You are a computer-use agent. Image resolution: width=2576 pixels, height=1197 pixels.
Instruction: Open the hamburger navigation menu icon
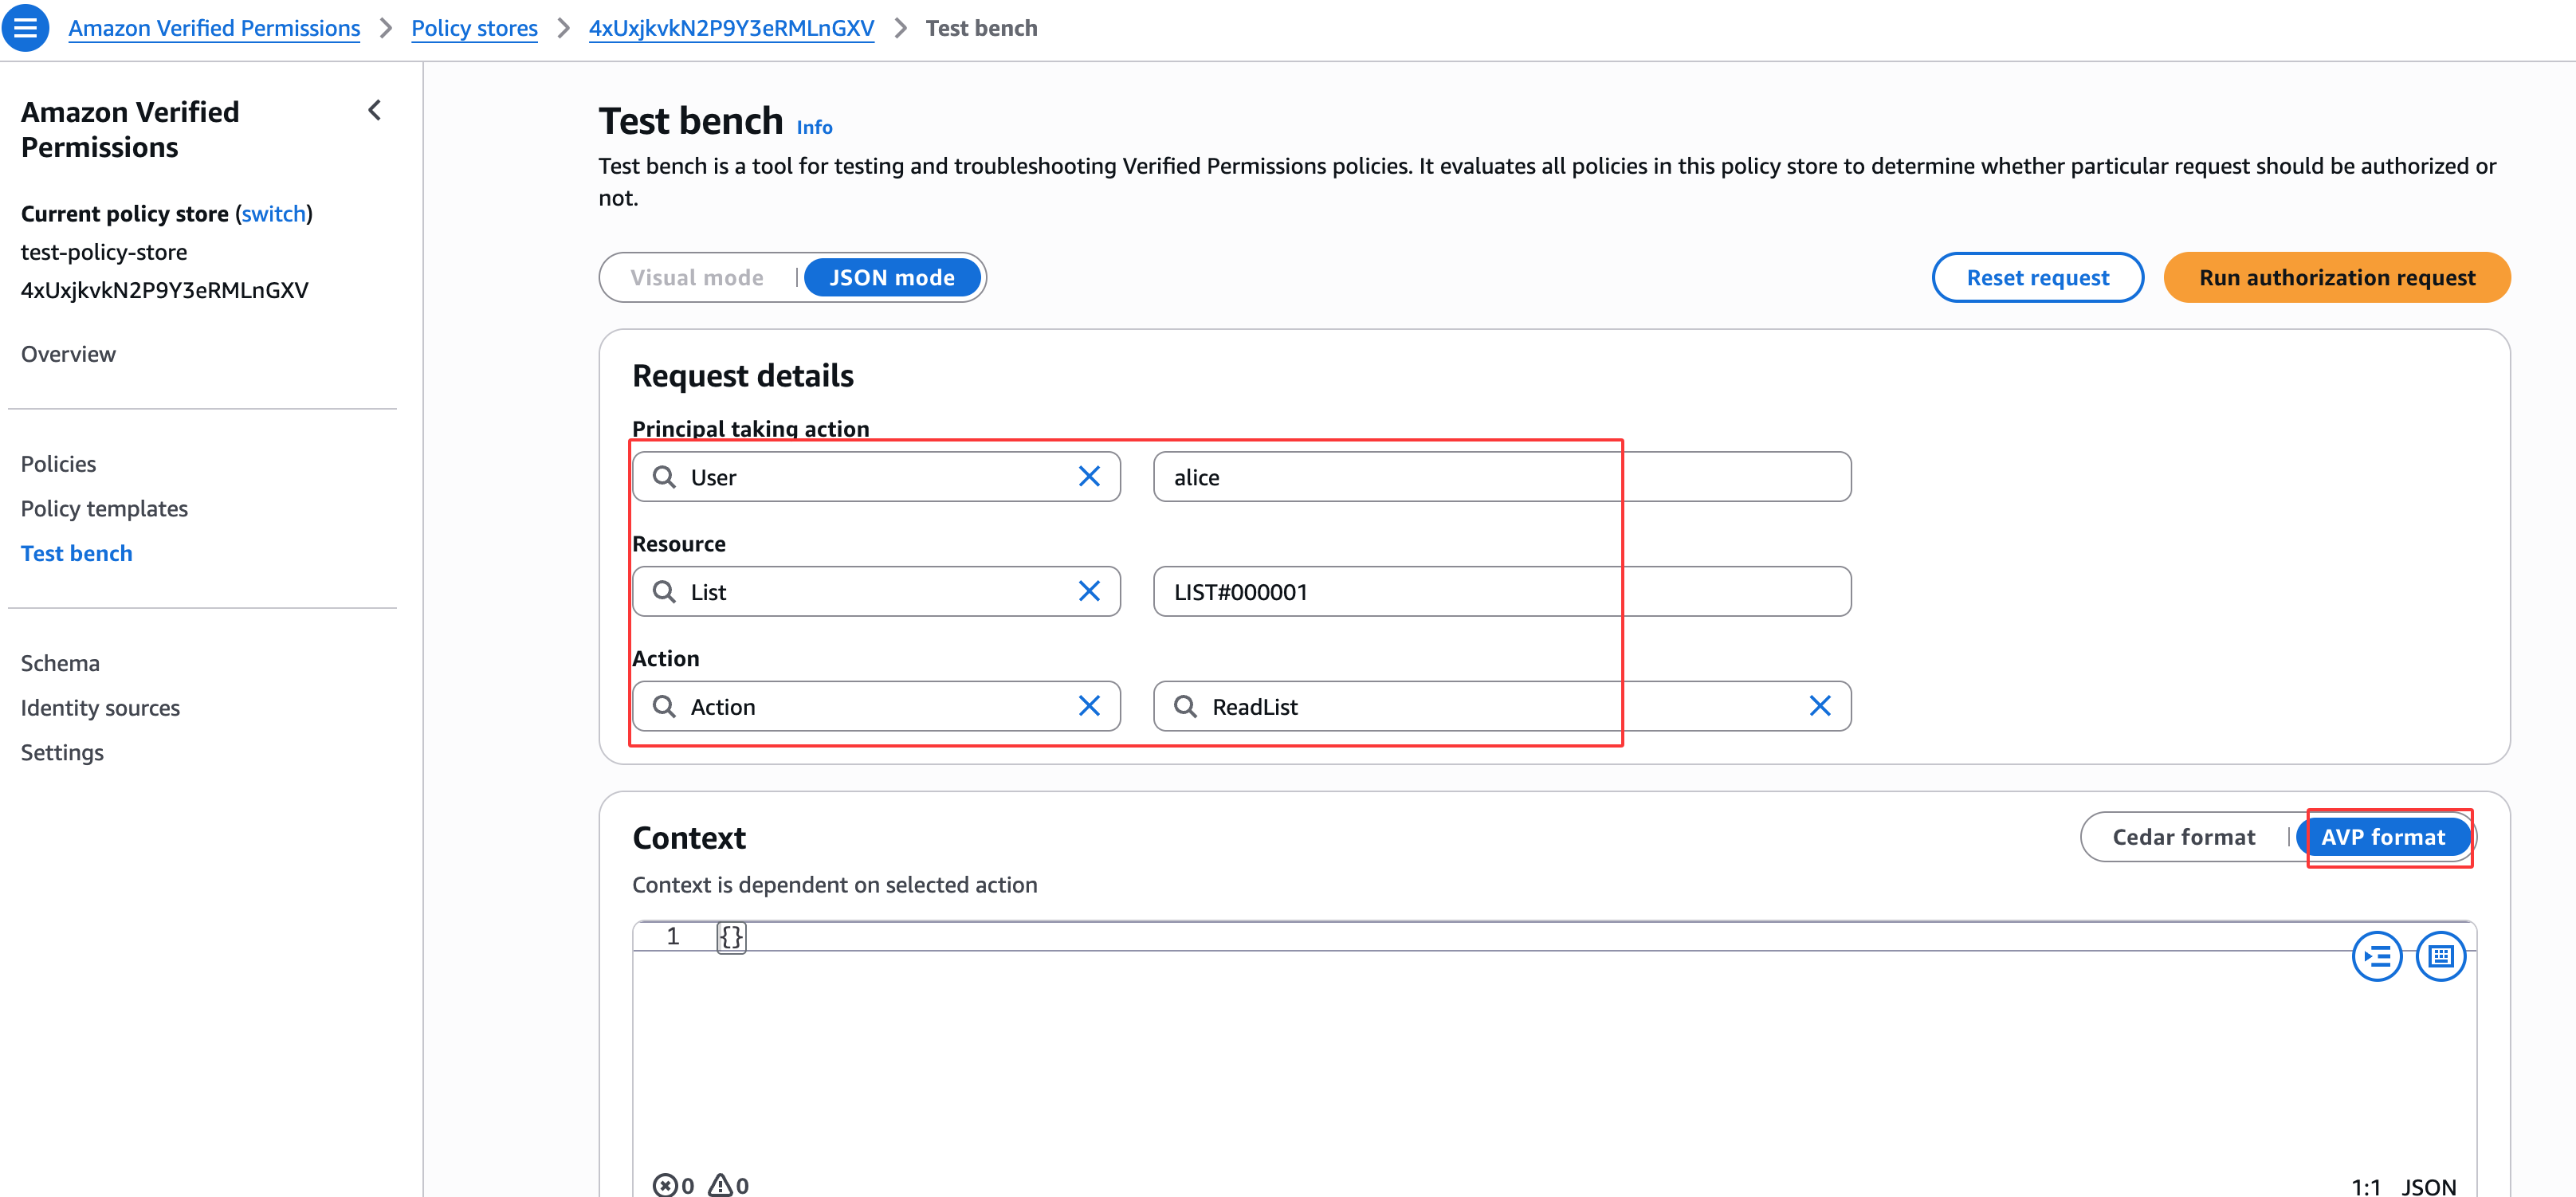click(x=25, y=27)
